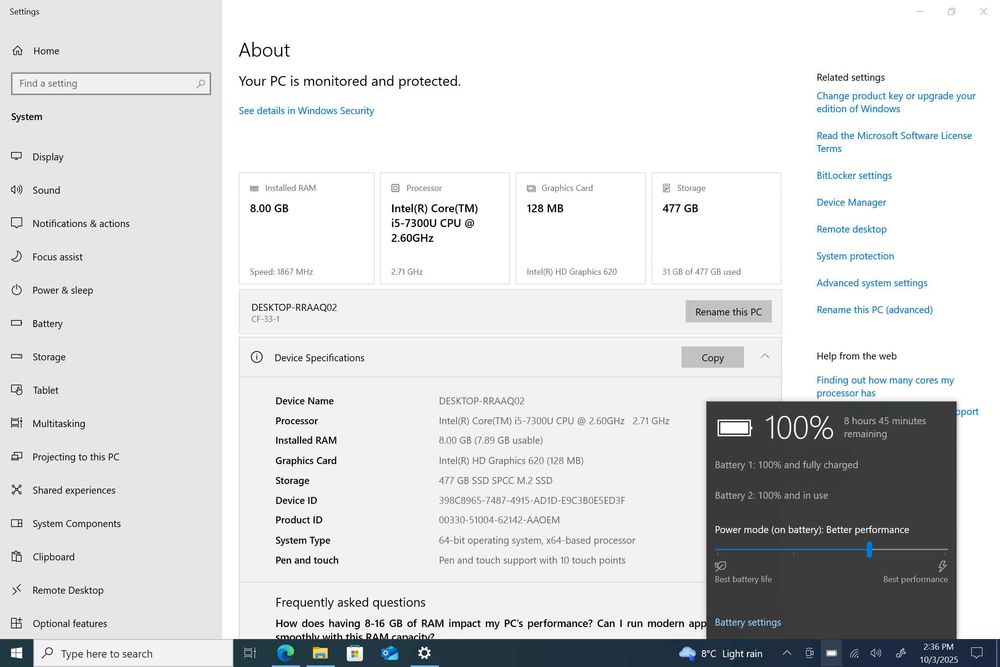
Task: Open the Sound settings page
Action: (x=46, y=190)
